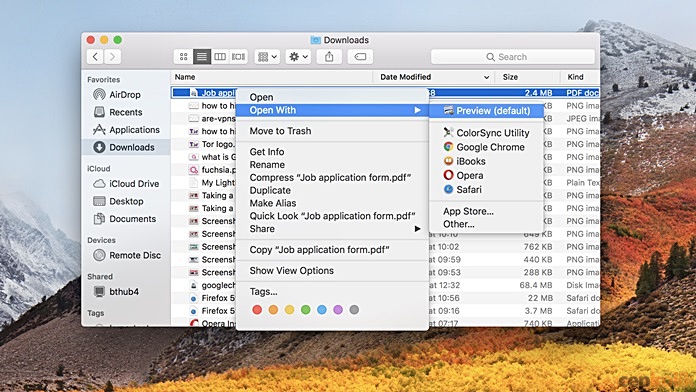Open with Preview (default)
Screen dimensions: 696x392
point(486,111)
